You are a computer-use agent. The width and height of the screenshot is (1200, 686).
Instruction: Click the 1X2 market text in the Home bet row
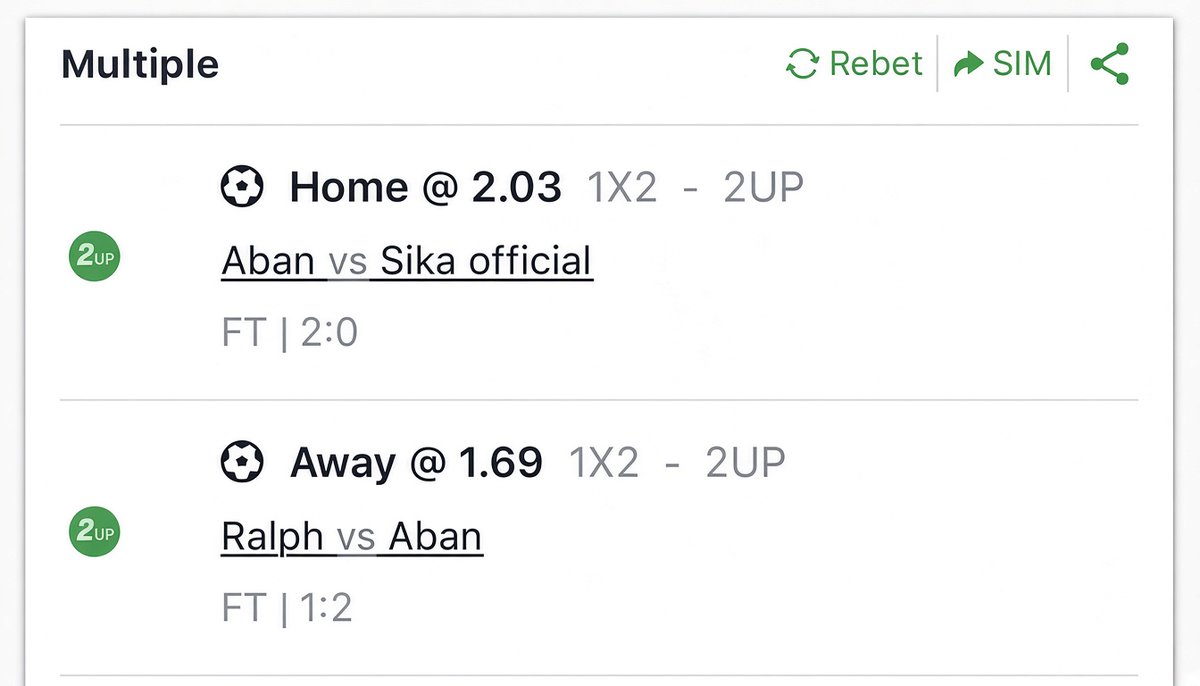tap(623, 187)
